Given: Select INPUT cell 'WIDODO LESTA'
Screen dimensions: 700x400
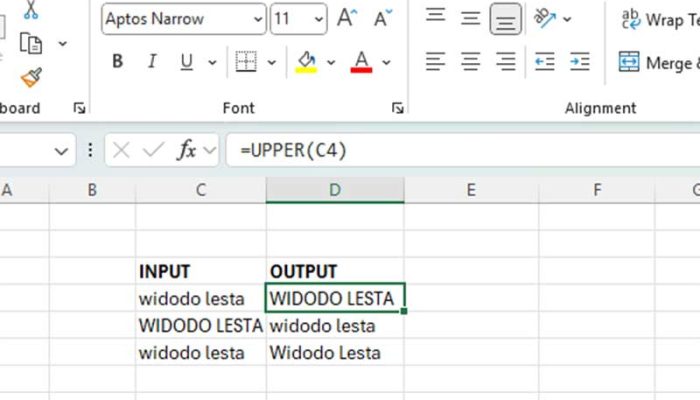Looking at the screenshot, I should pos(201,325).
